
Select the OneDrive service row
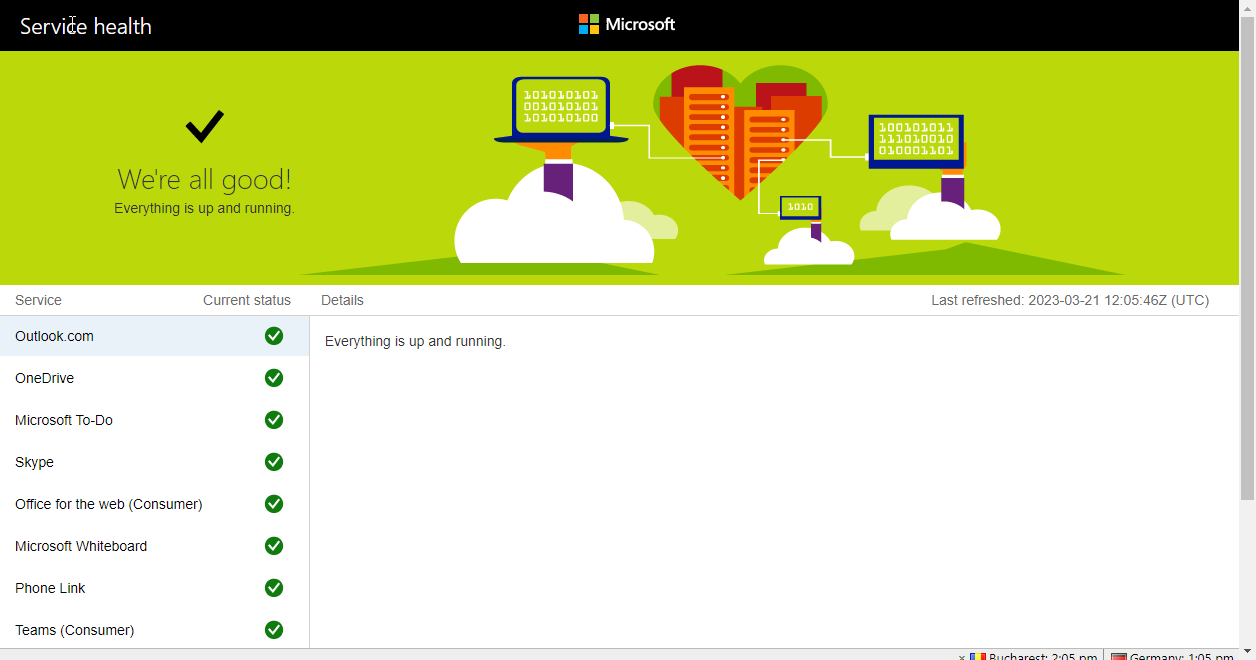(x=155, y=378)
